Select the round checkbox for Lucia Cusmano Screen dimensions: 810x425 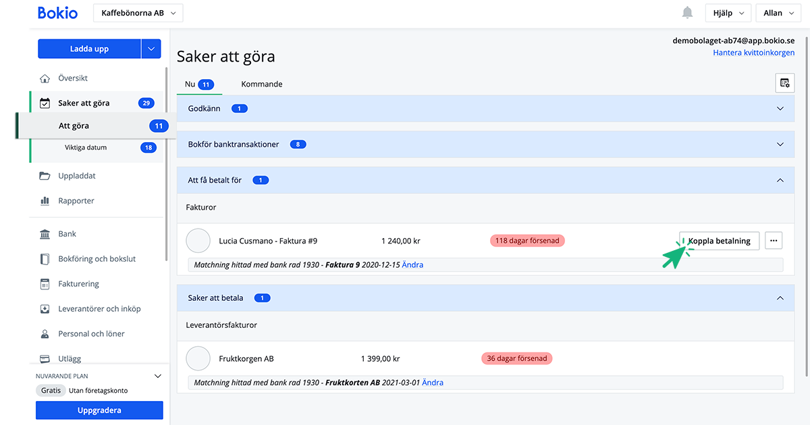point(199,240)
